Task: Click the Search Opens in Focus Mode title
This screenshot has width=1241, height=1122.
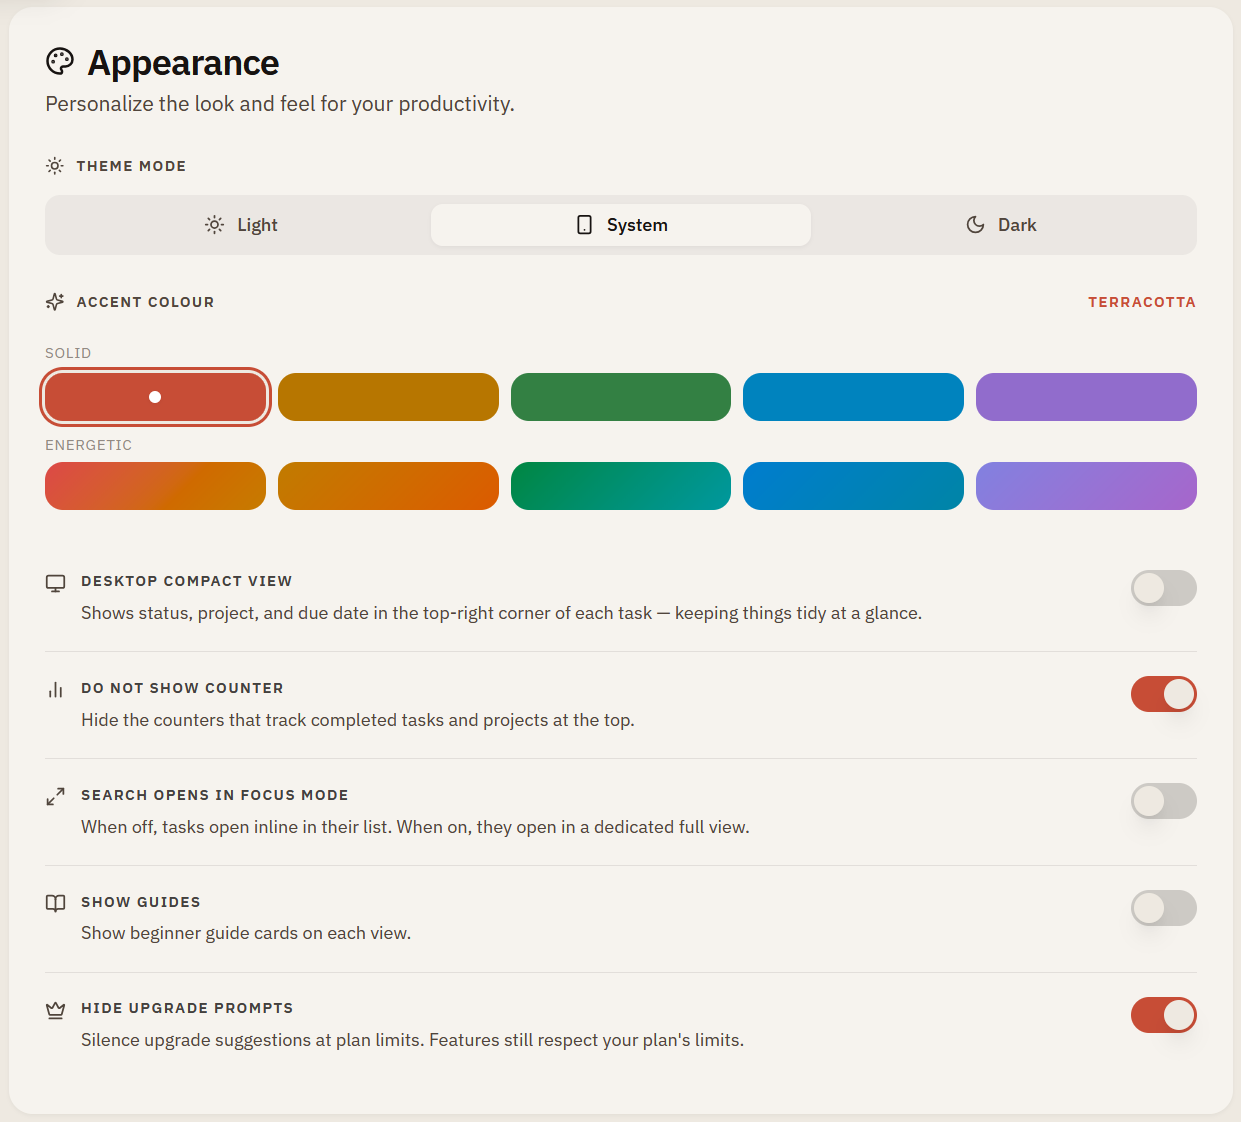Action: pos(215,795)
